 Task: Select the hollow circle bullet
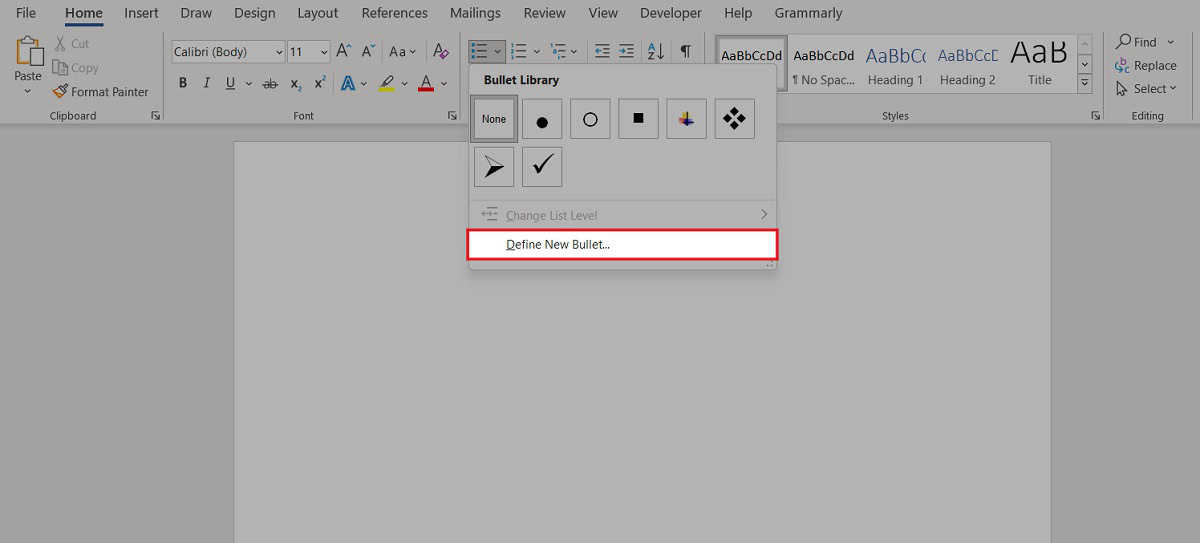tap(590, 119)
